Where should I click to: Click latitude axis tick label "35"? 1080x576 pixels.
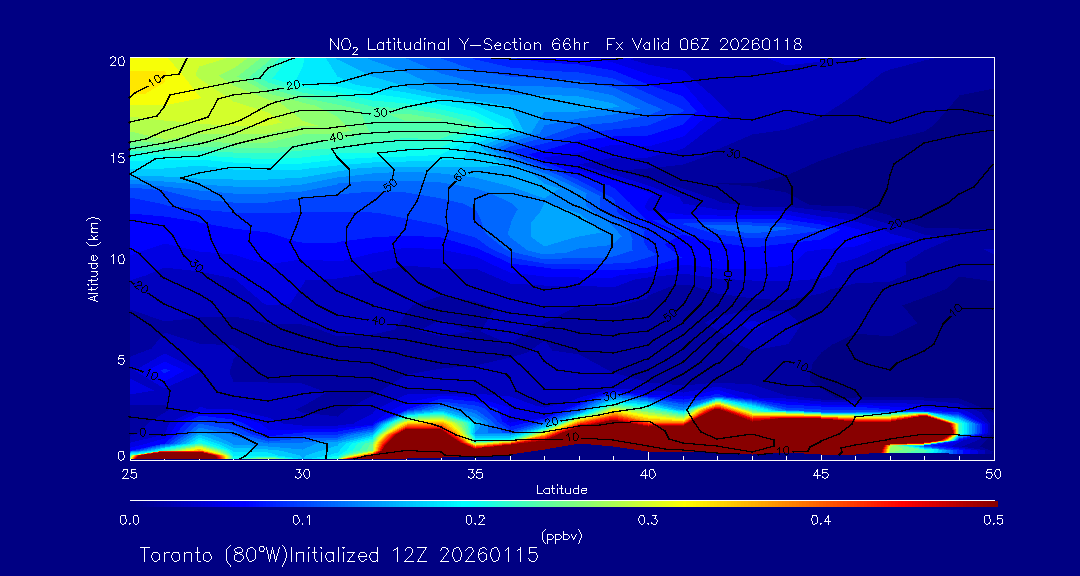coord(475,474)
